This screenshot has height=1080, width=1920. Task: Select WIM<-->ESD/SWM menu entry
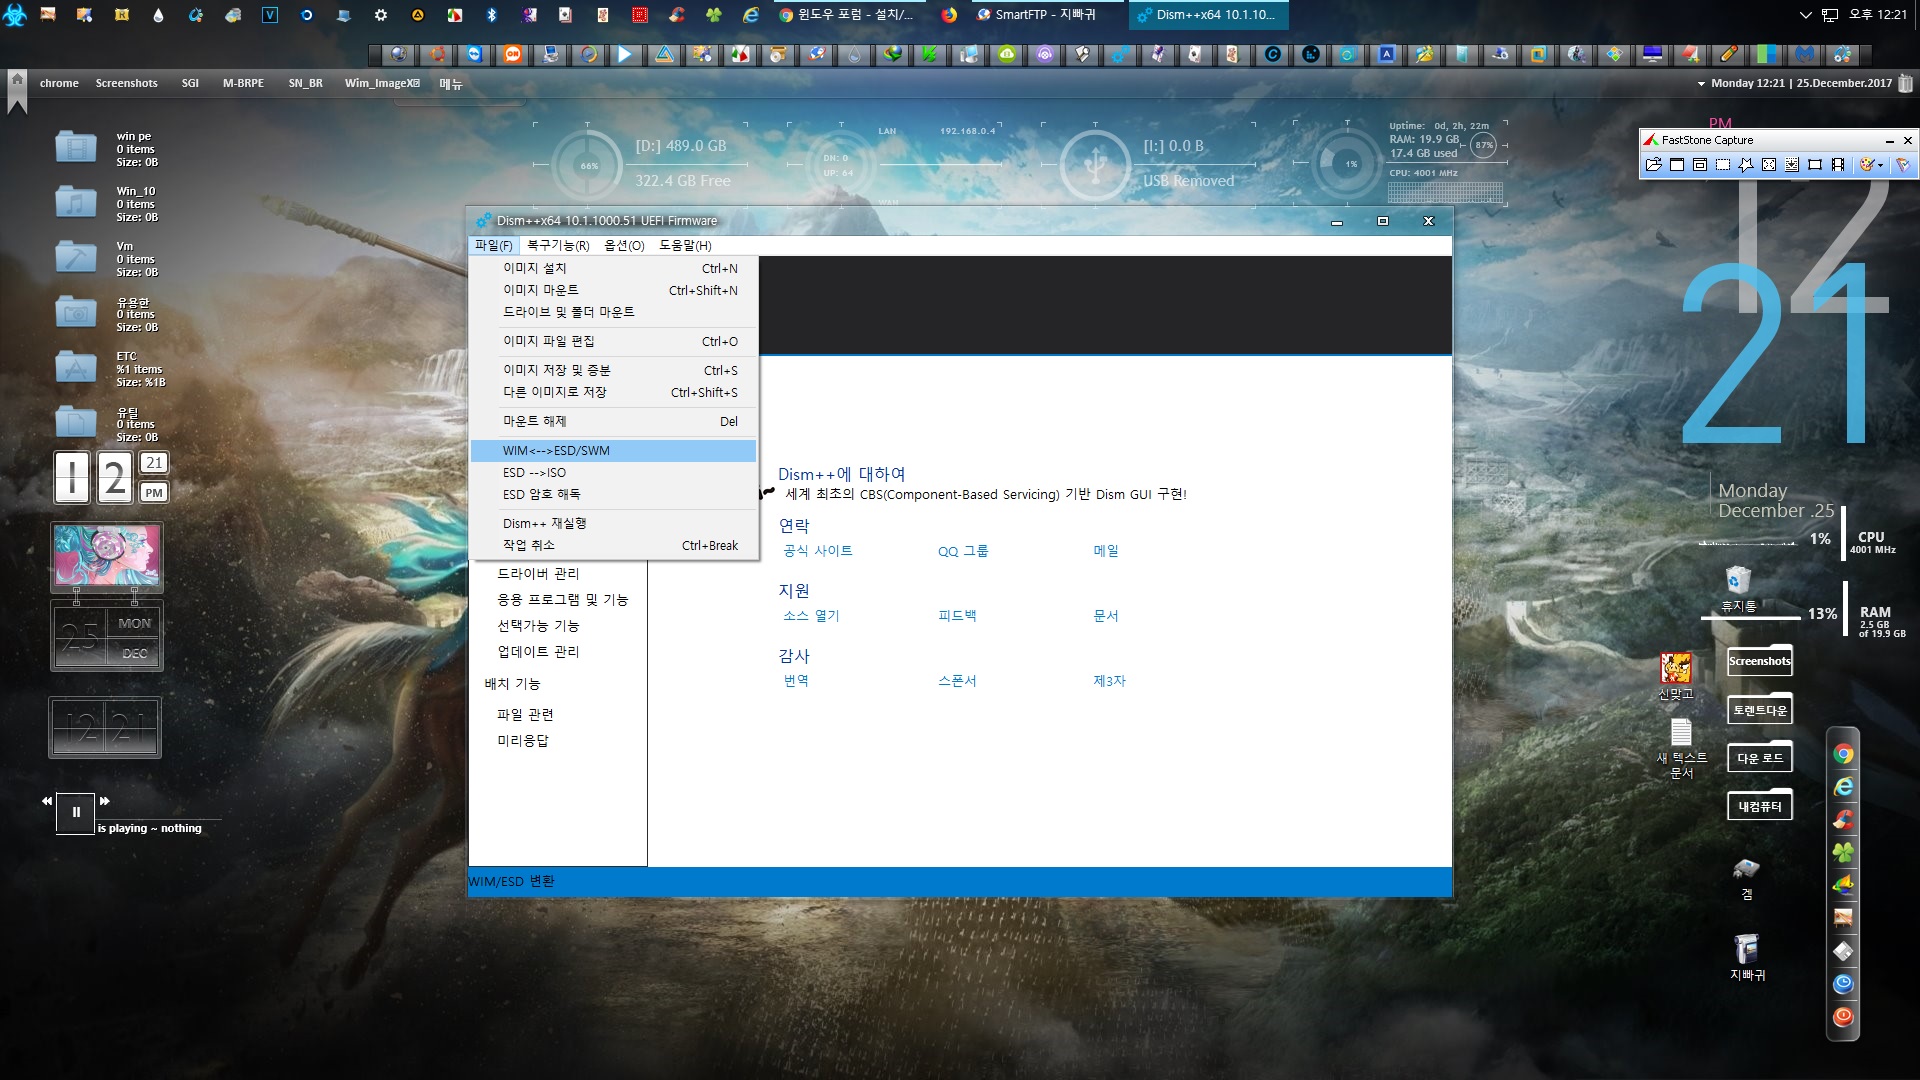613,451
